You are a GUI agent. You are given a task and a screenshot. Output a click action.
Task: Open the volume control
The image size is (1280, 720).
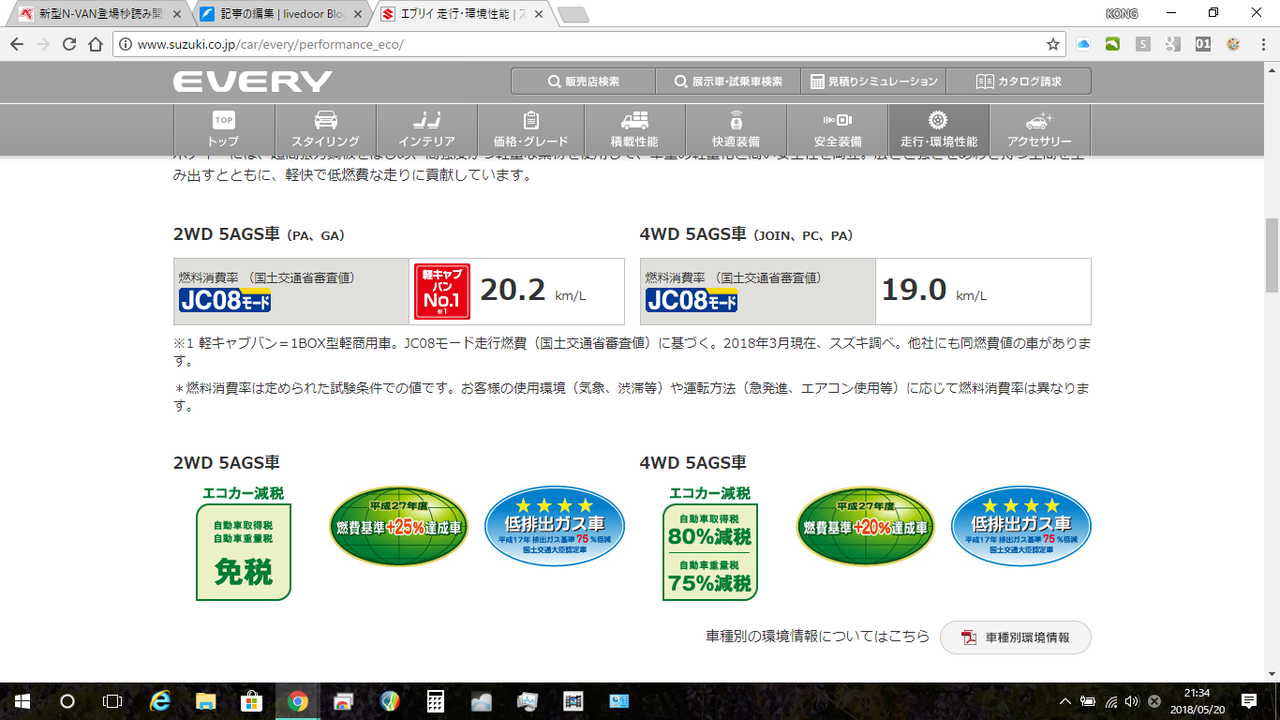pos(1132,702)
